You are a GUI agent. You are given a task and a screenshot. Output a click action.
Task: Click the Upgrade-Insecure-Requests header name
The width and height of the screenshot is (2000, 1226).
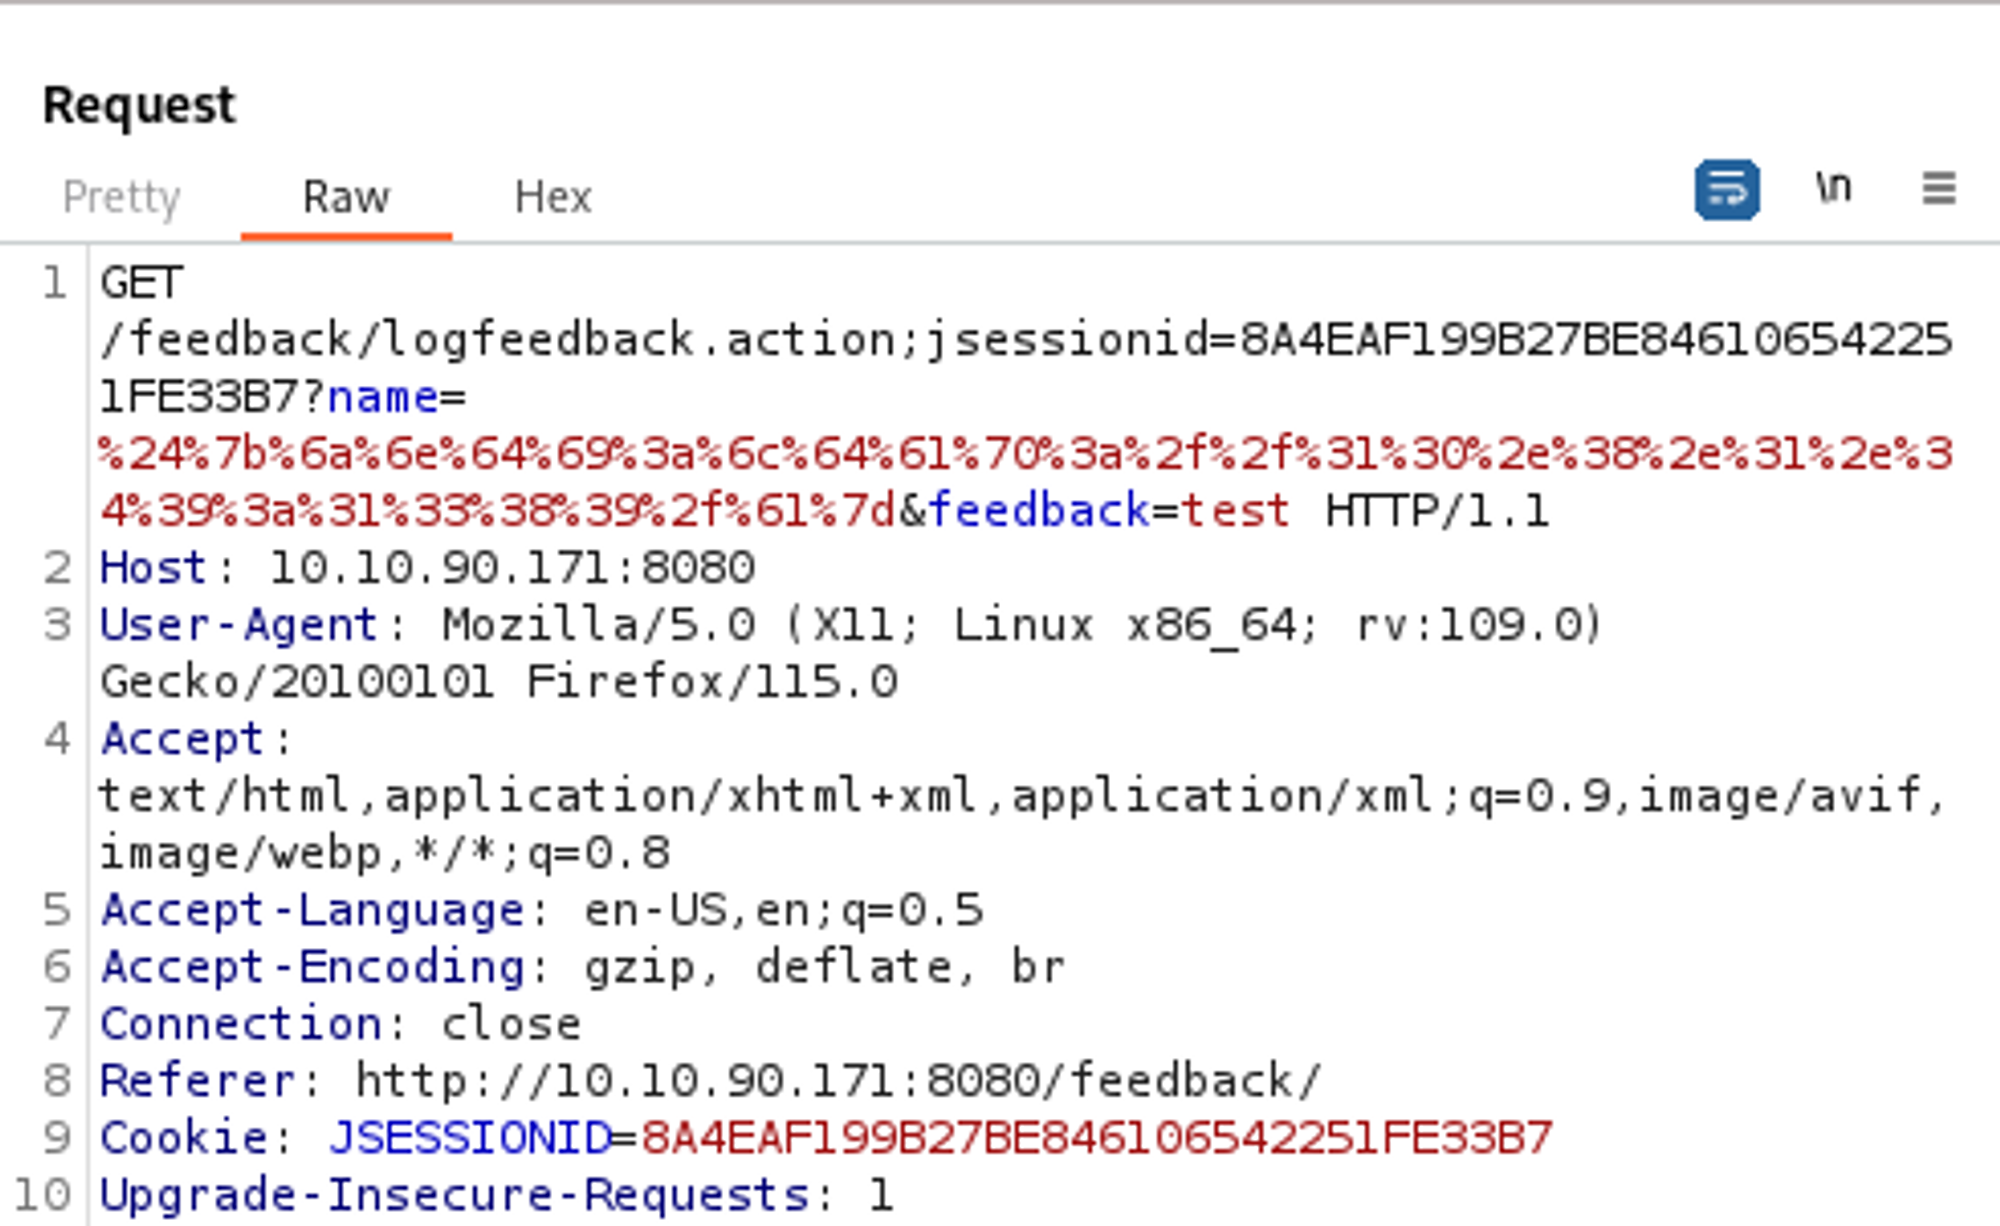(454, 1196)
